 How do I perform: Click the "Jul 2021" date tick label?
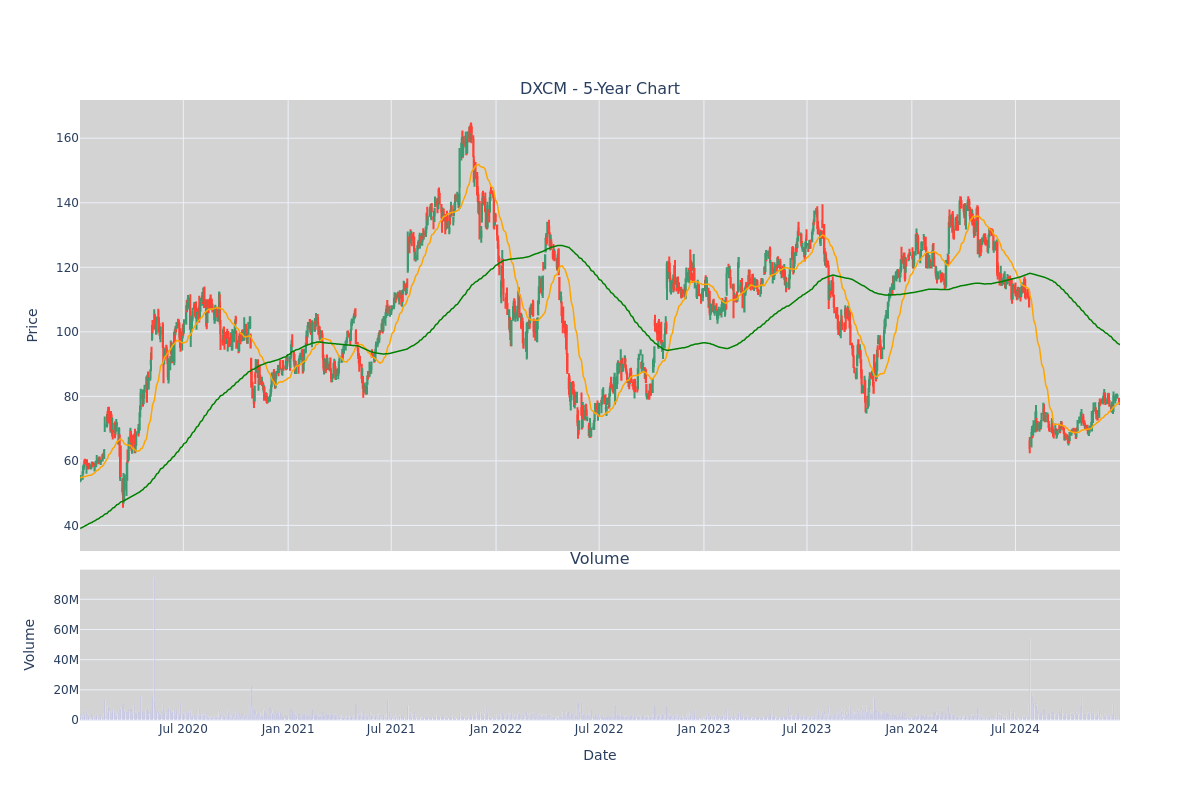click(391, 729)
